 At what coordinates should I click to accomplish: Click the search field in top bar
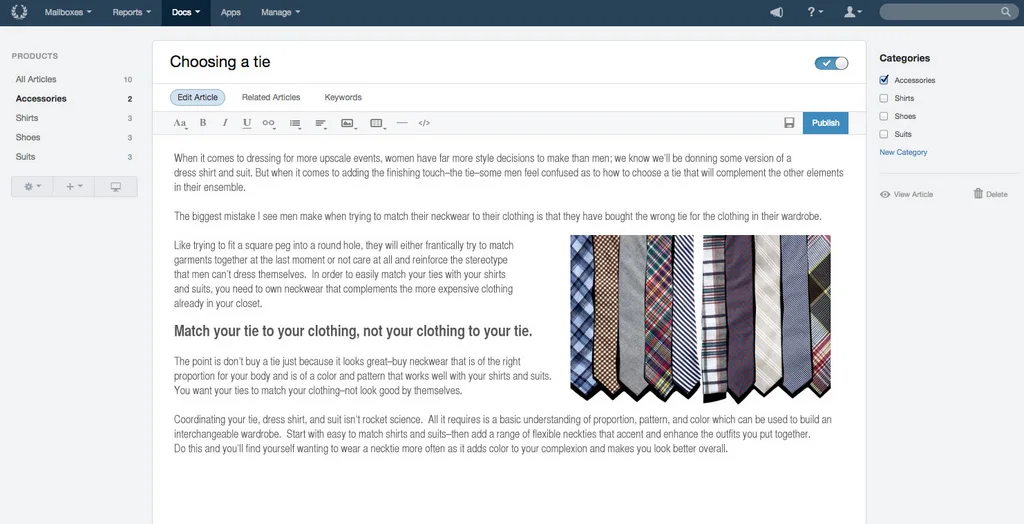pyautogui.click(x=947, y=12)
